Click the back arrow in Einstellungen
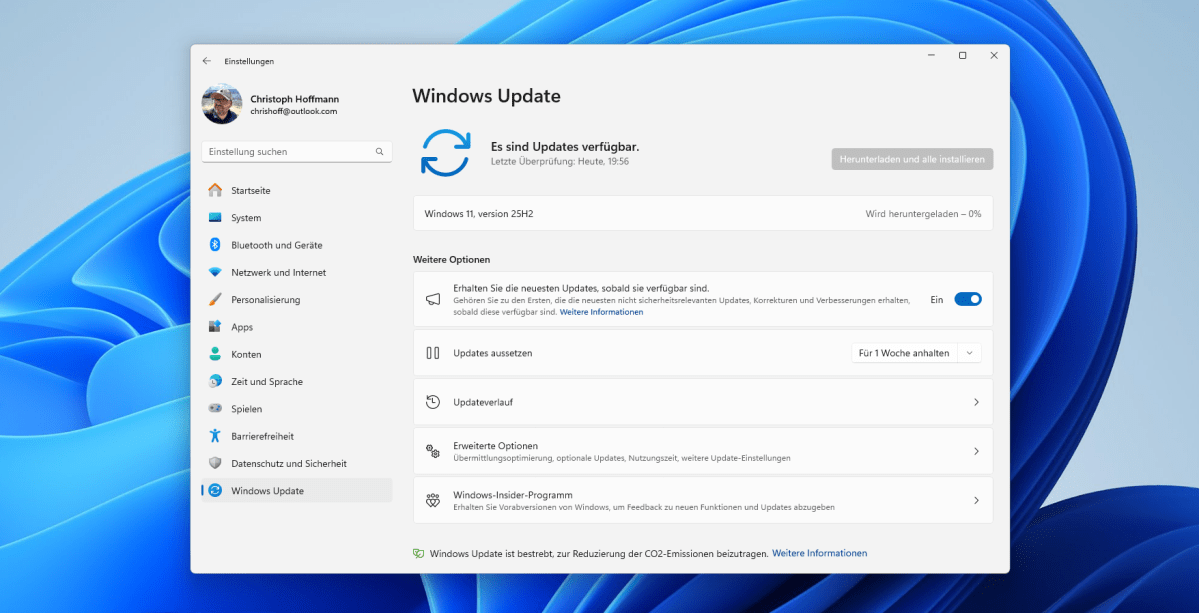 (208, 60)
